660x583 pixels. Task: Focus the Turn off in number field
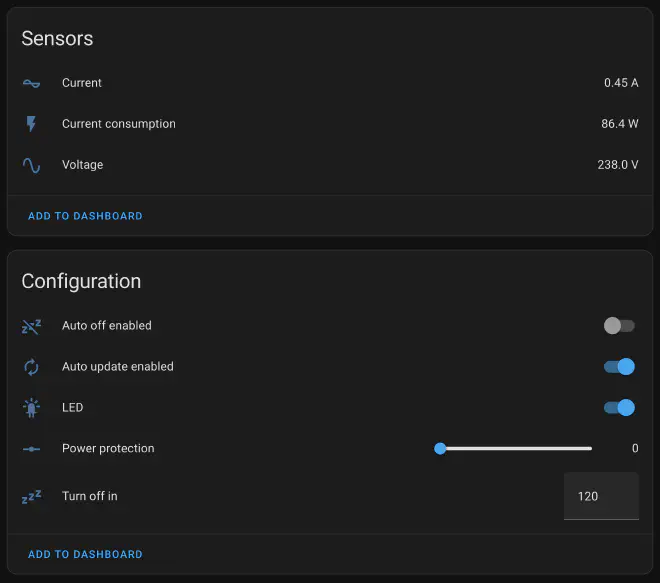point(600,496)
